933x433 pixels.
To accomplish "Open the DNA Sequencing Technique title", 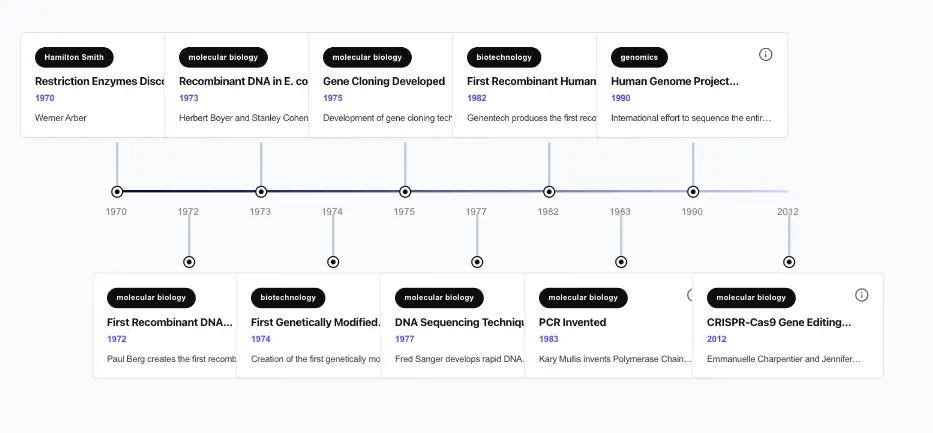I will 459,322.
